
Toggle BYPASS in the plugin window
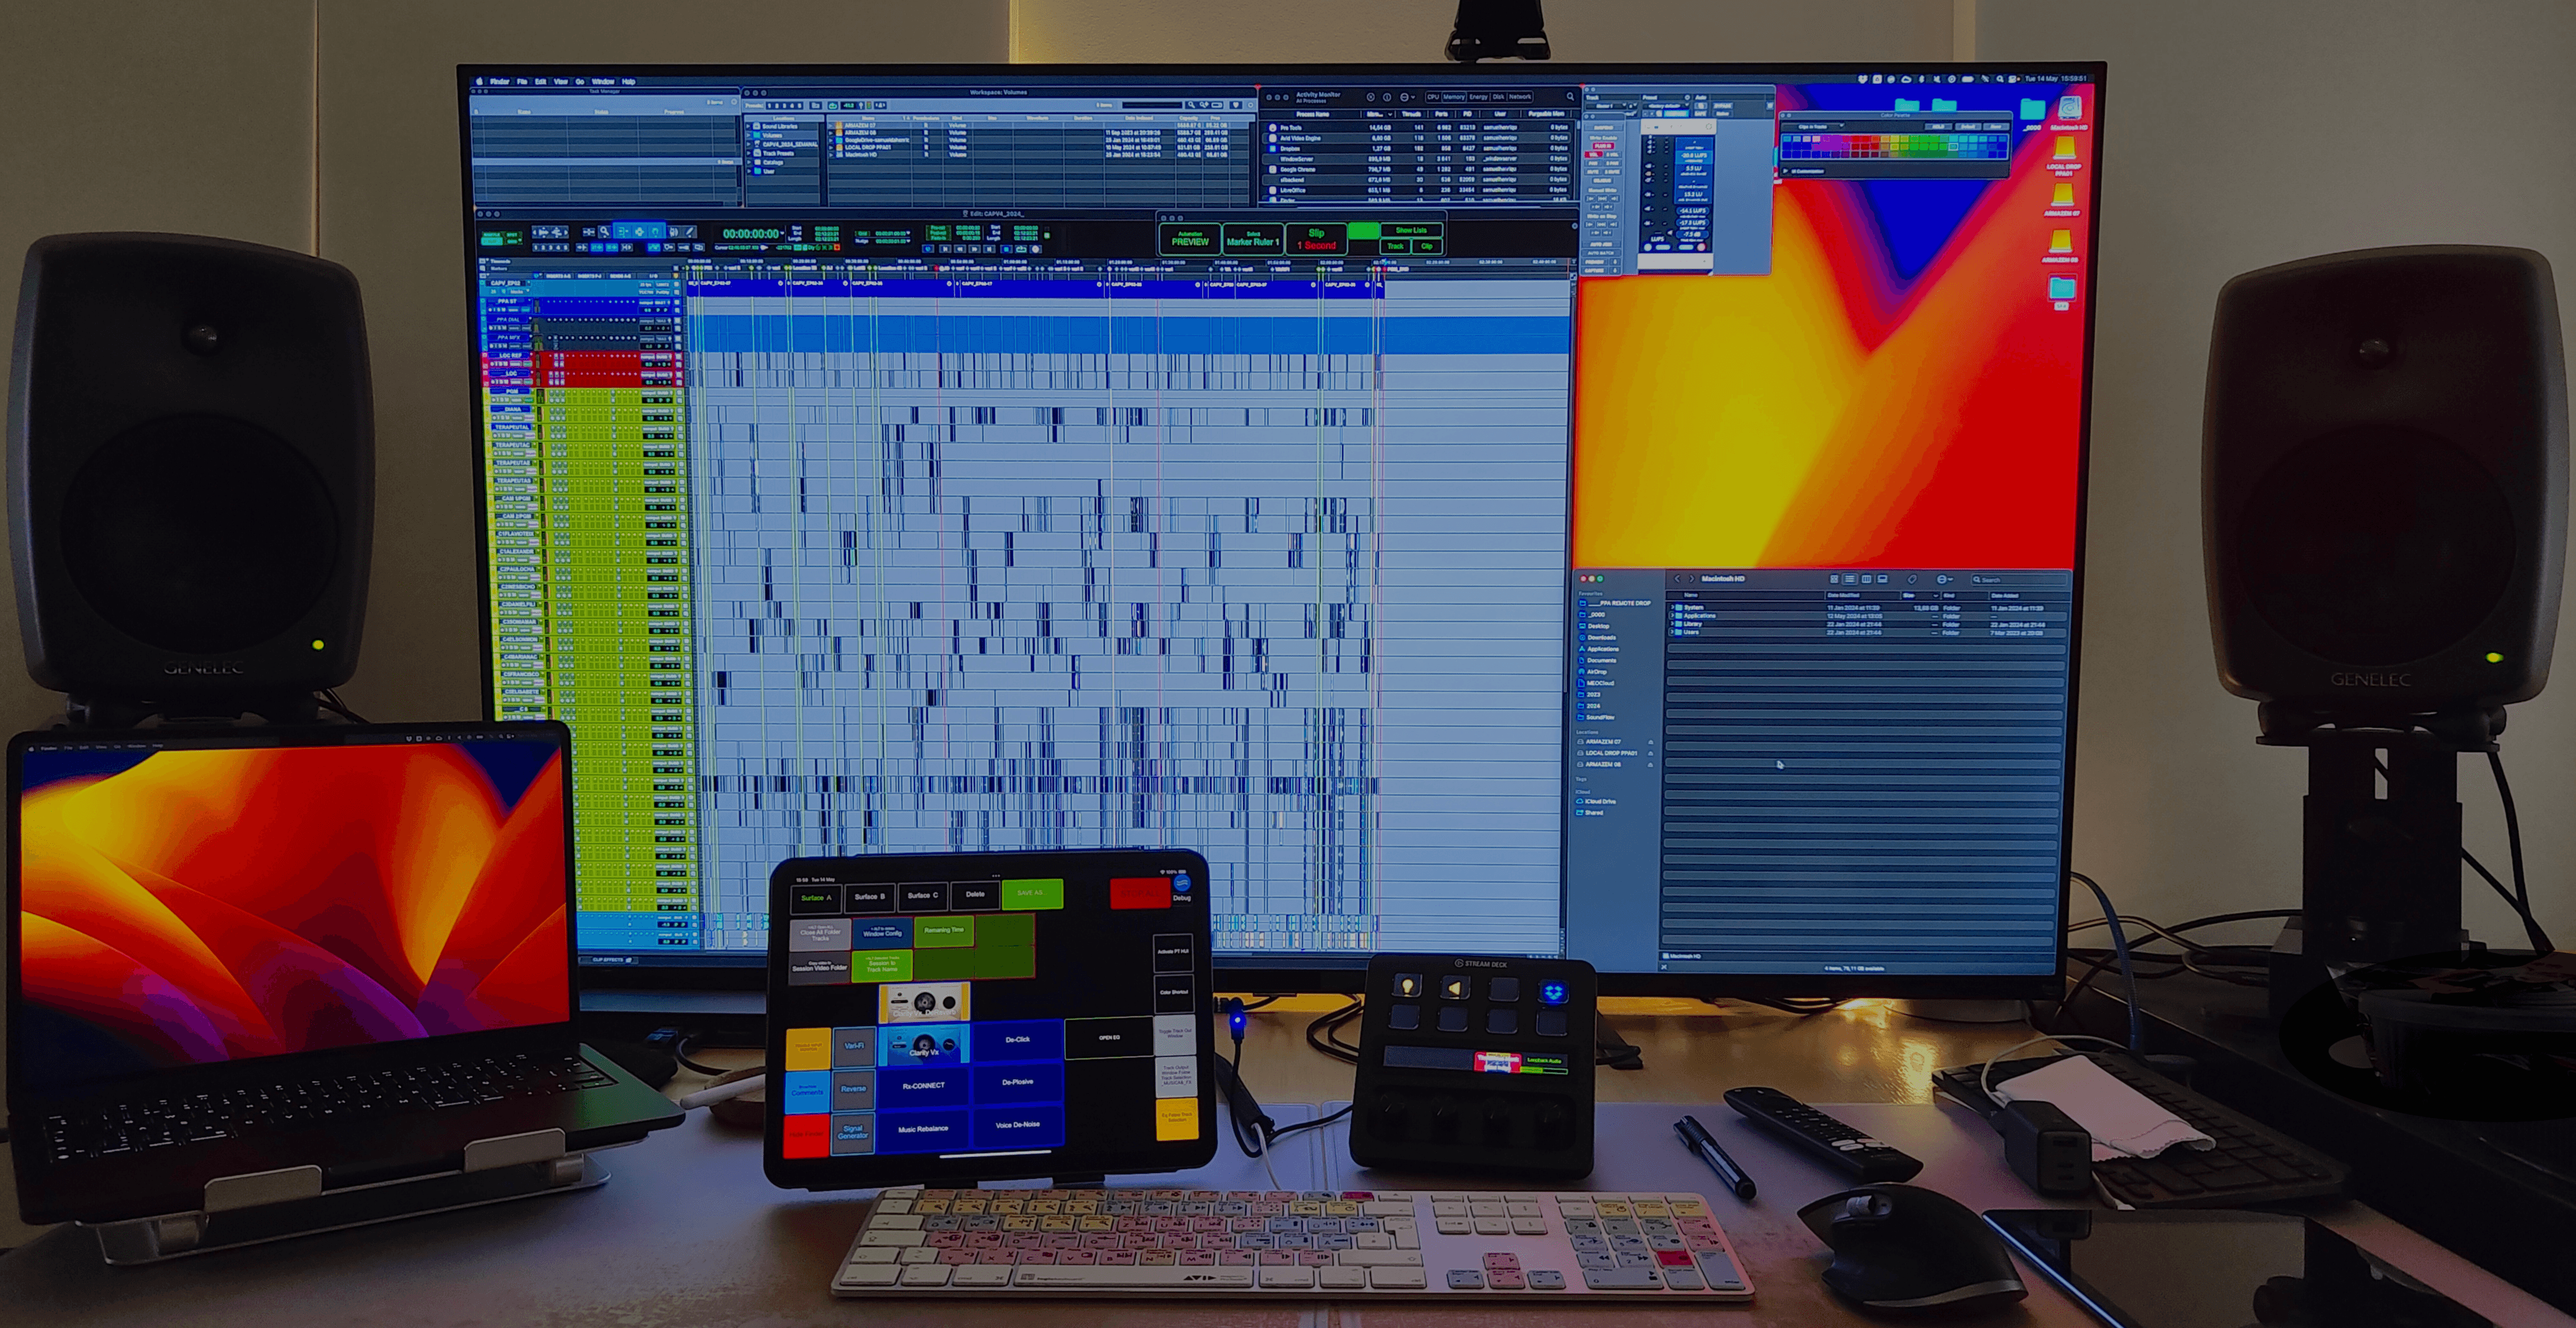[1722, 106]
